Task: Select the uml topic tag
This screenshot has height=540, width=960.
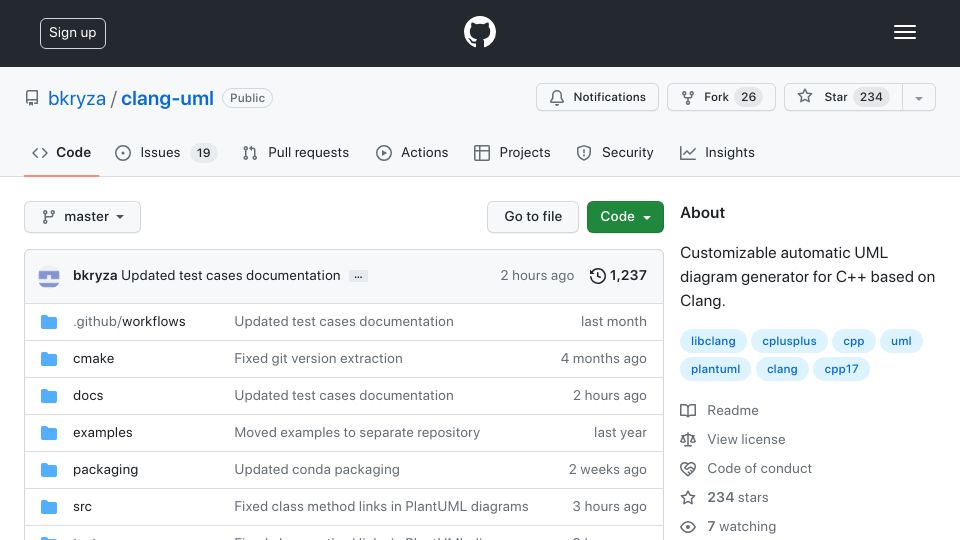Action: coord(901,341)
